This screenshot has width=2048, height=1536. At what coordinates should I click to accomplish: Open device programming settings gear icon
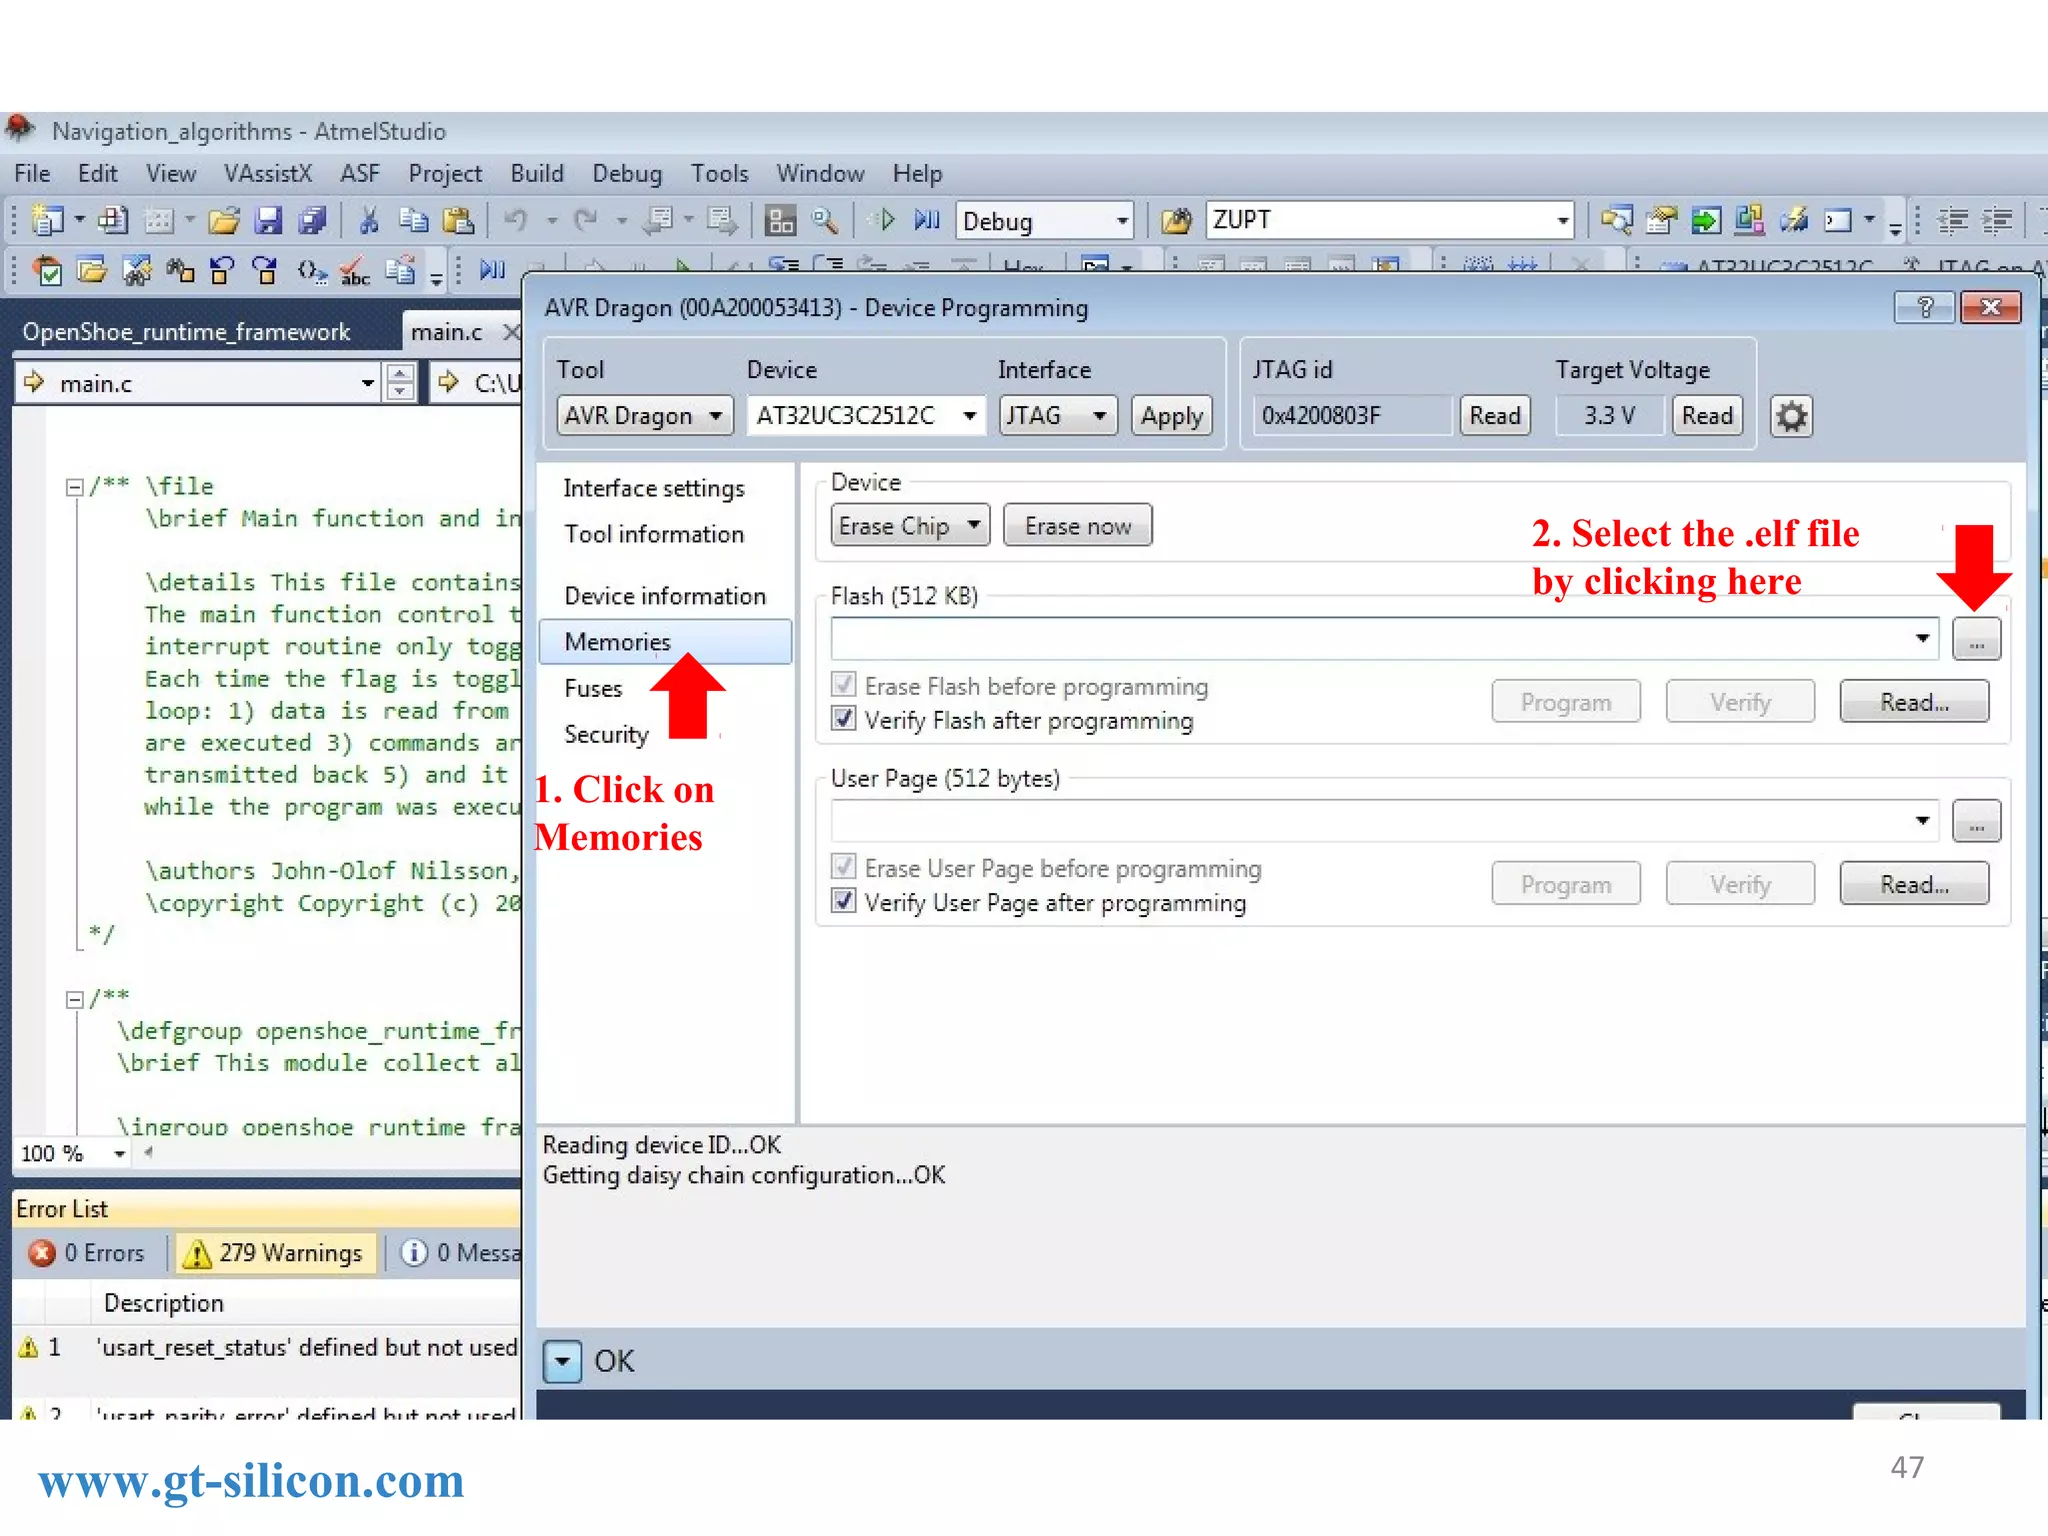tap(1790, 416)
